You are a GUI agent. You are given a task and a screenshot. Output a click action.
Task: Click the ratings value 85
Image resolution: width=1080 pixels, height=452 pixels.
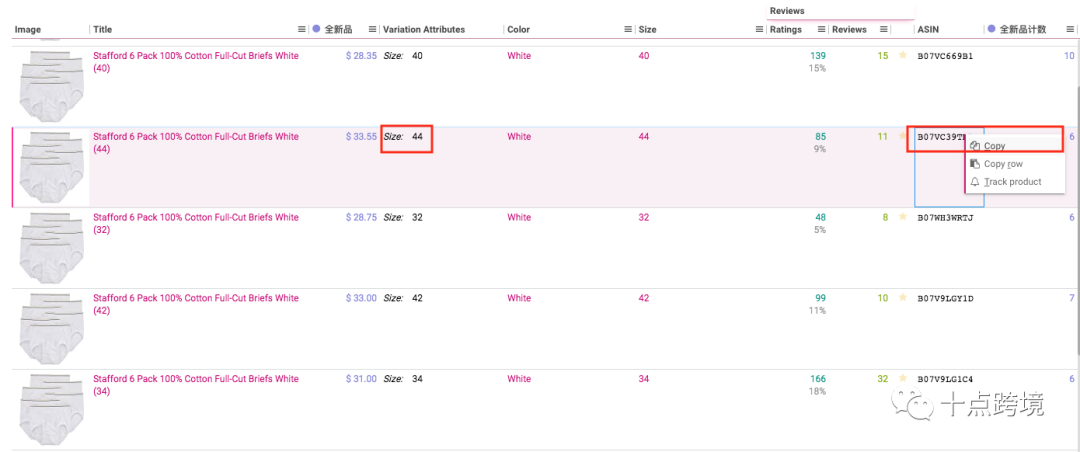pos(820,136)
